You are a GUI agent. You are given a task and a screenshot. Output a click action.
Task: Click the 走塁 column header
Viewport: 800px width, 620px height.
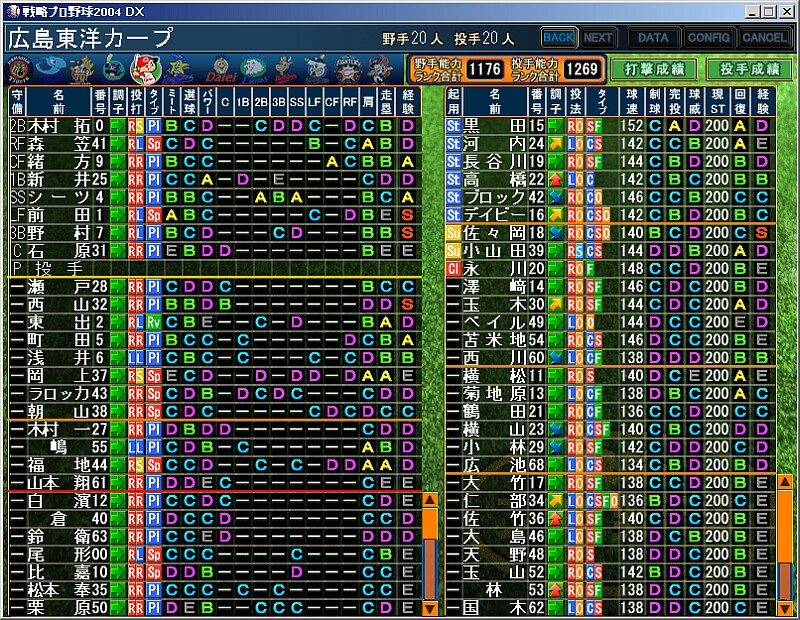(386, 102)
